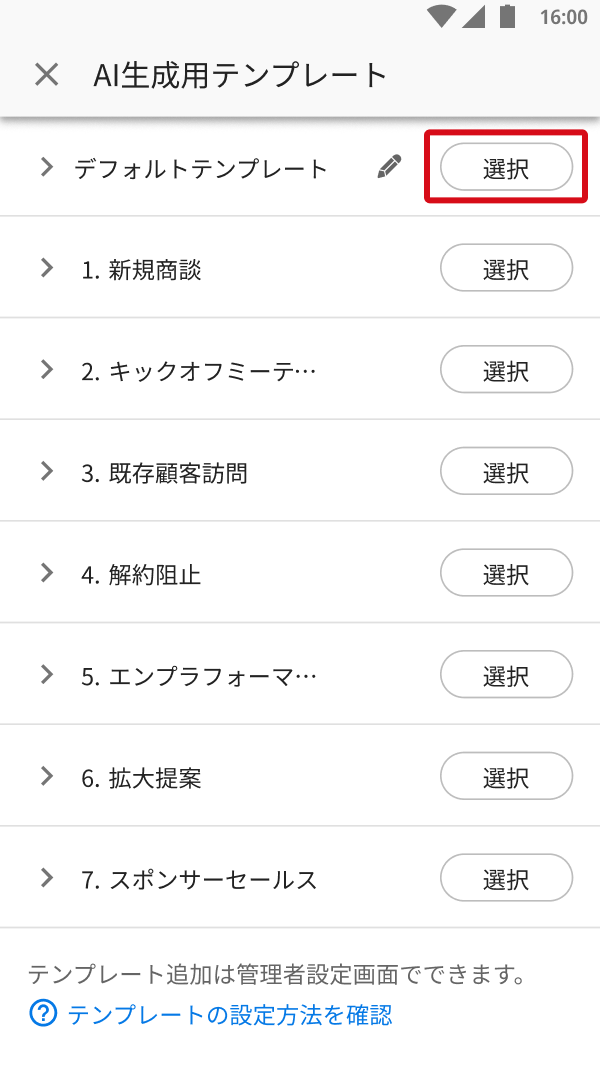
Task: Edit the デフォルトテンプレート with the pencil icon
Action: click(x=389, y=167)
